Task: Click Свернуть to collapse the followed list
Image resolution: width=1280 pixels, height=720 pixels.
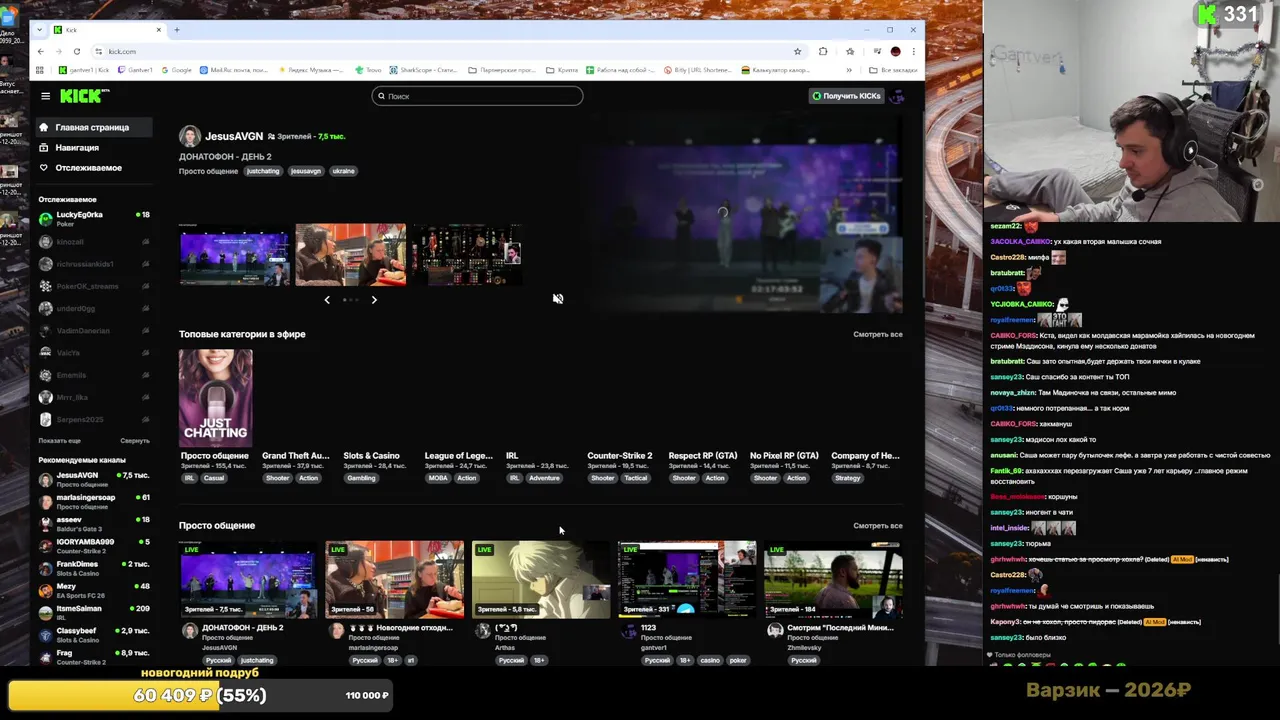Action: coord(135,441)
